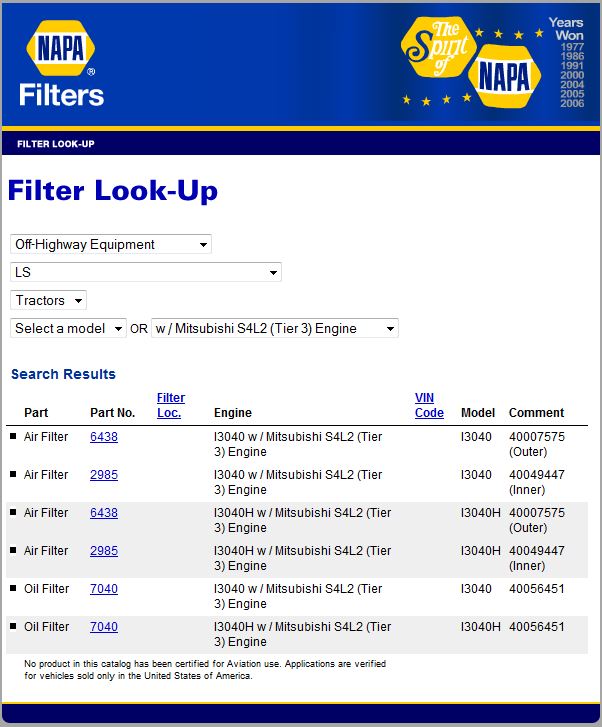Click the FILTER LOOK-UP navigation item
Viewport: 602px width, 727px height.
(56, 144)
